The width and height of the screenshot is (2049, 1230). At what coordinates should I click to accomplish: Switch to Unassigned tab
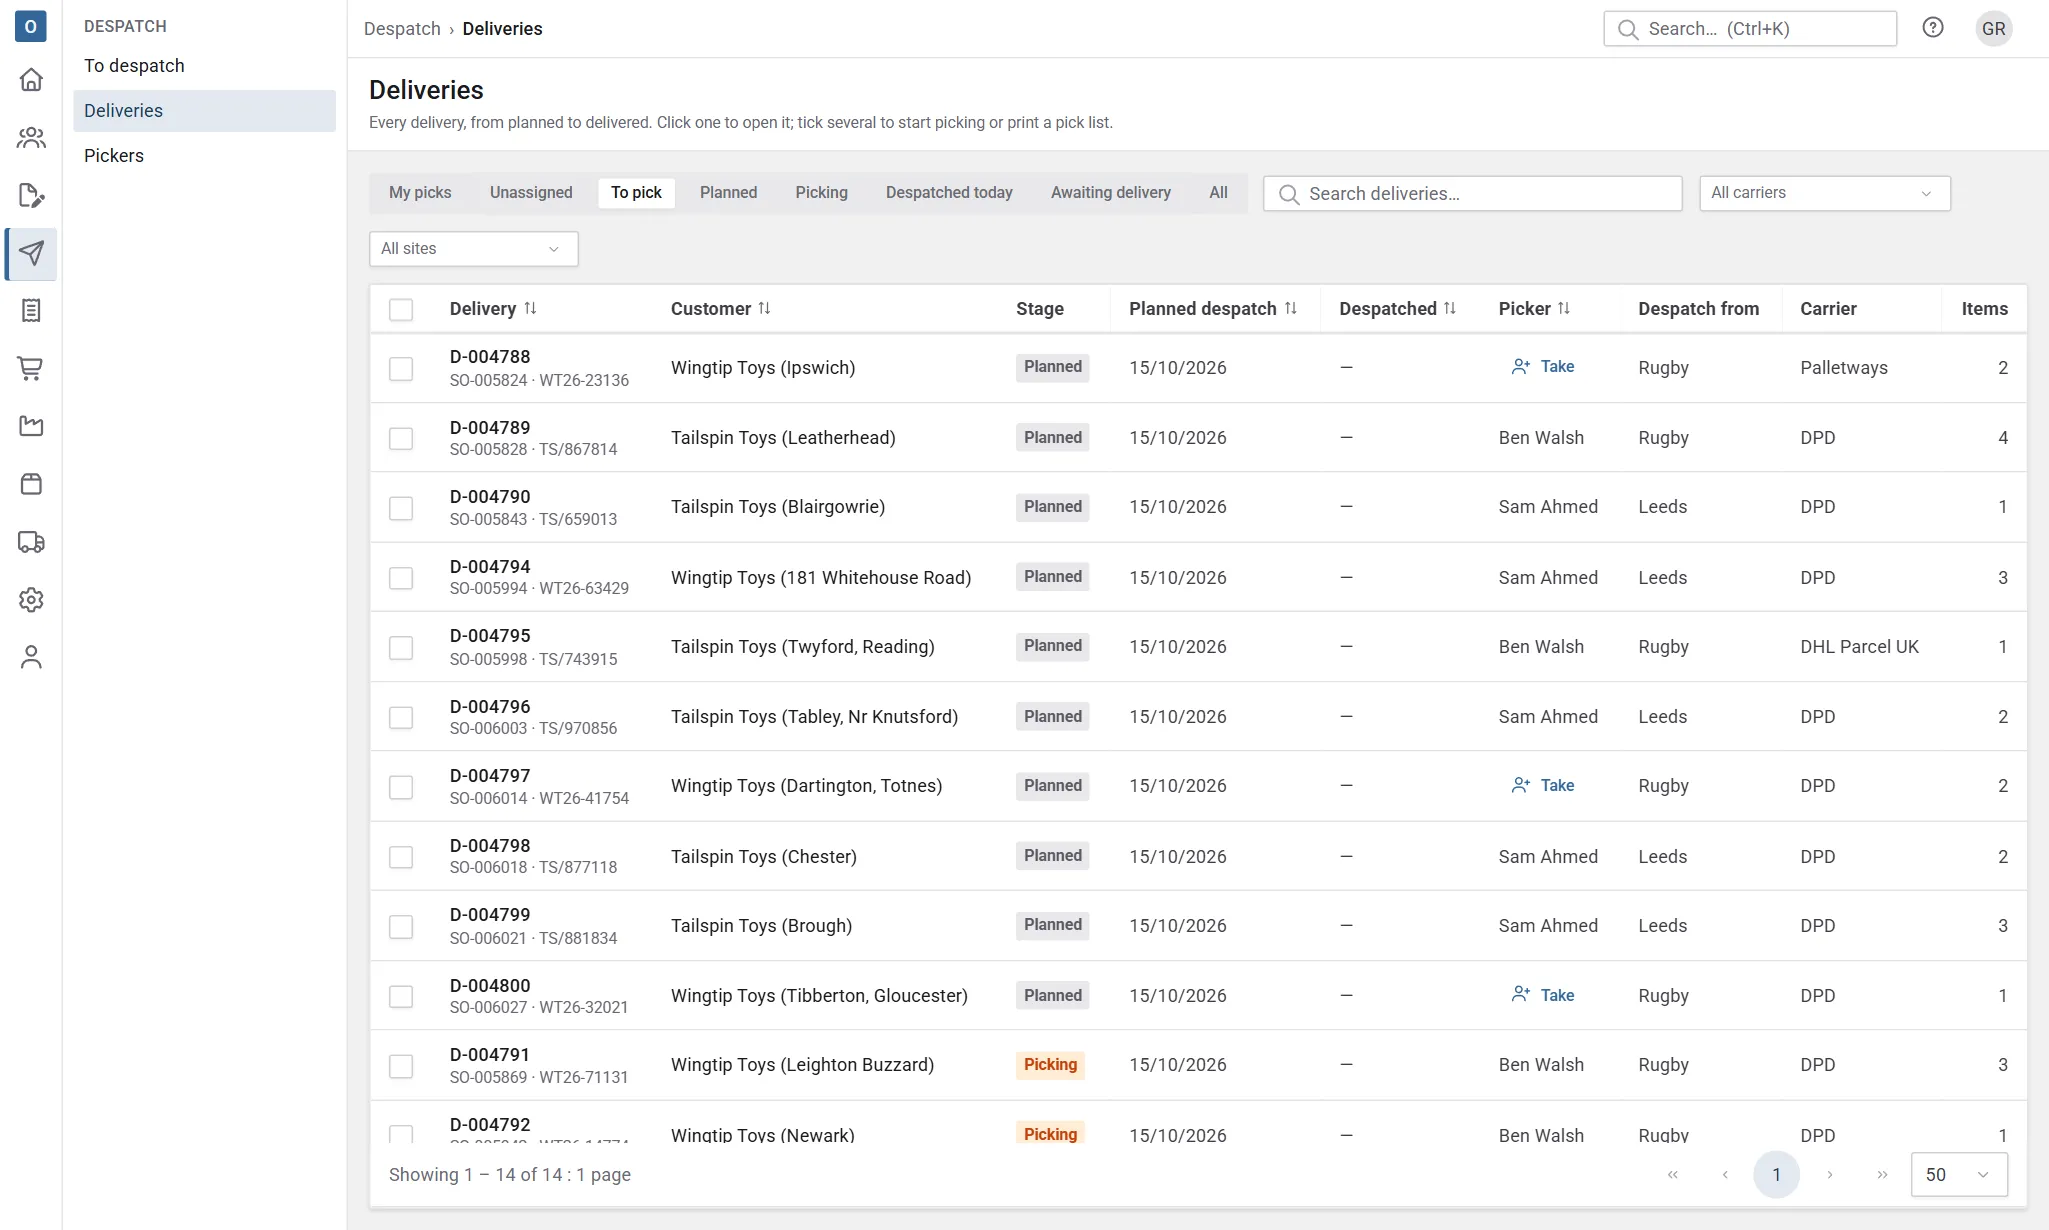(x=531, y=193)
